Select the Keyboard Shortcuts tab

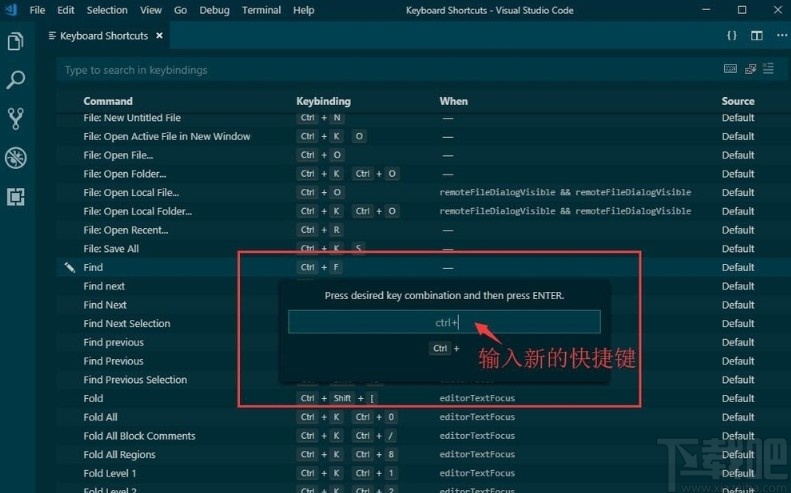[104, 35]
